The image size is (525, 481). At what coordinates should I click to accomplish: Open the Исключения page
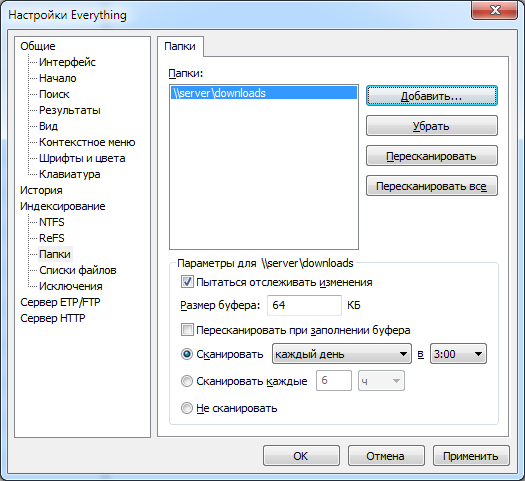point(71,286)
